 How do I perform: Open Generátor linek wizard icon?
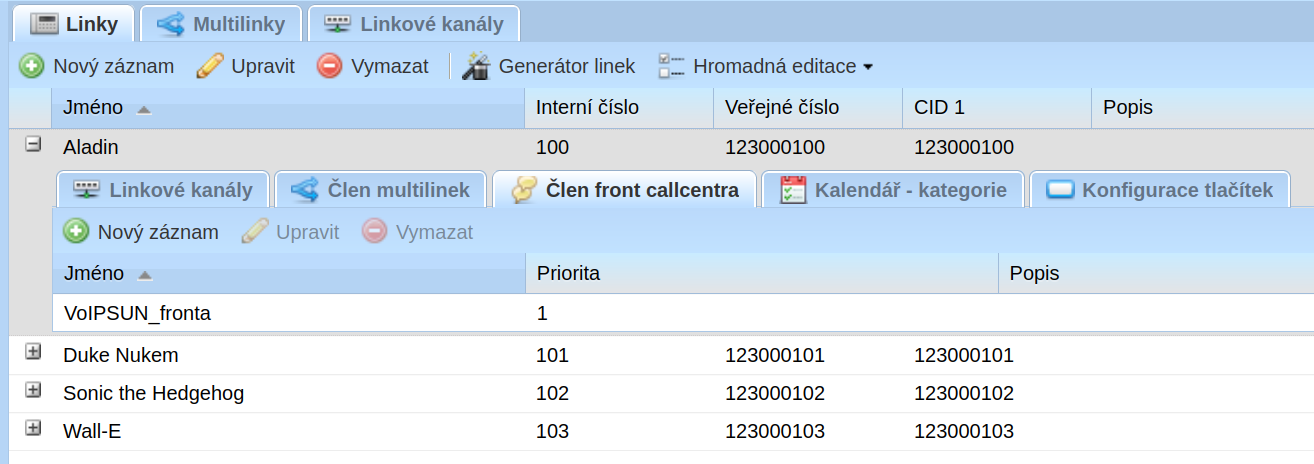tap(476, 66)
